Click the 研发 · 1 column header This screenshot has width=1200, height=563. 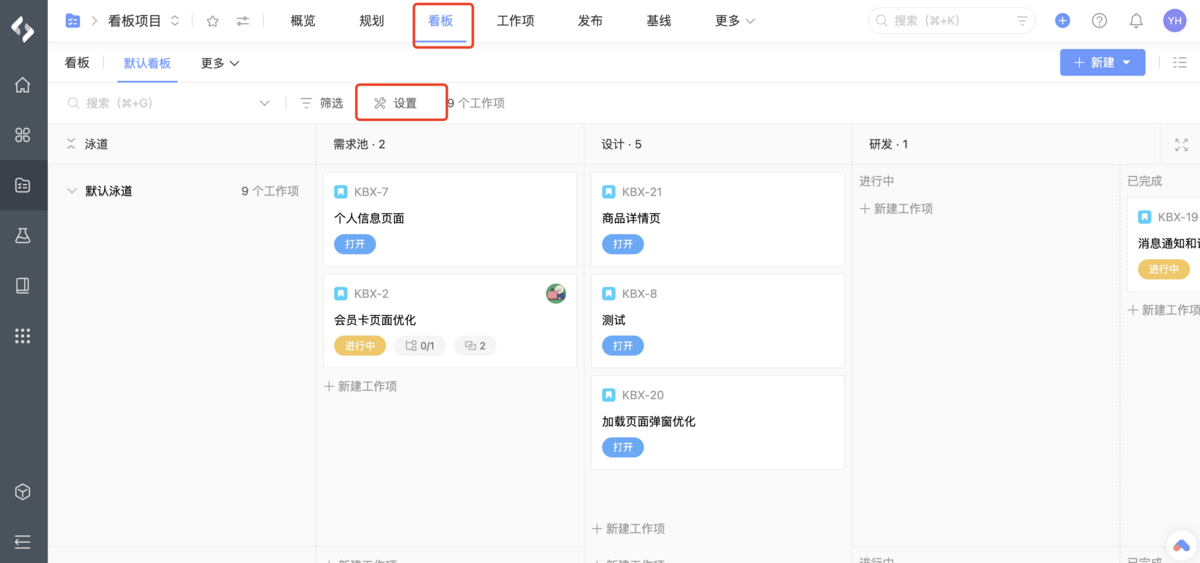(x=889, y=144)
